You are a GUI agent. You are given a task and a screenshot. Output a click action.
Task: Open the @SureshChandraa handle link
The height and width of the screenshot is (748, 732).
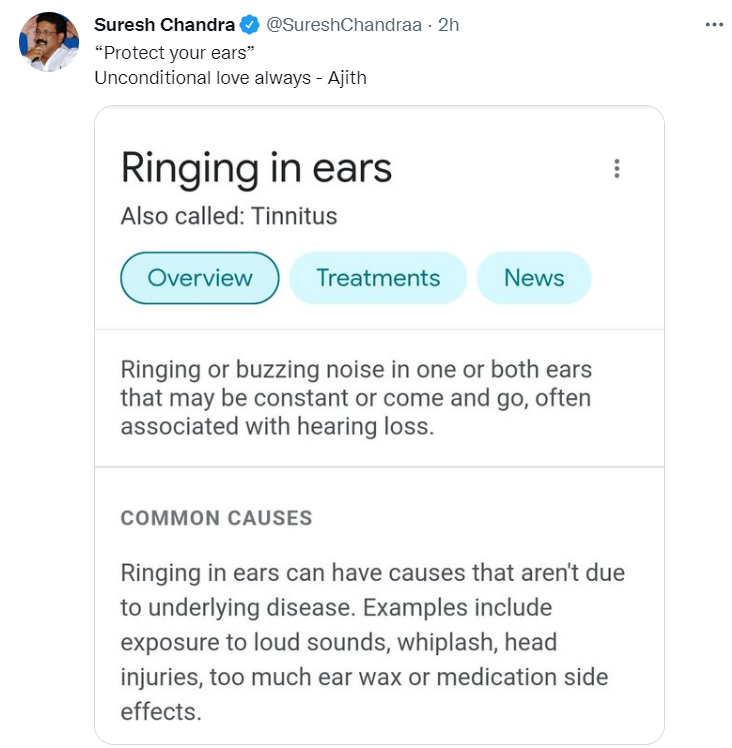346,25
